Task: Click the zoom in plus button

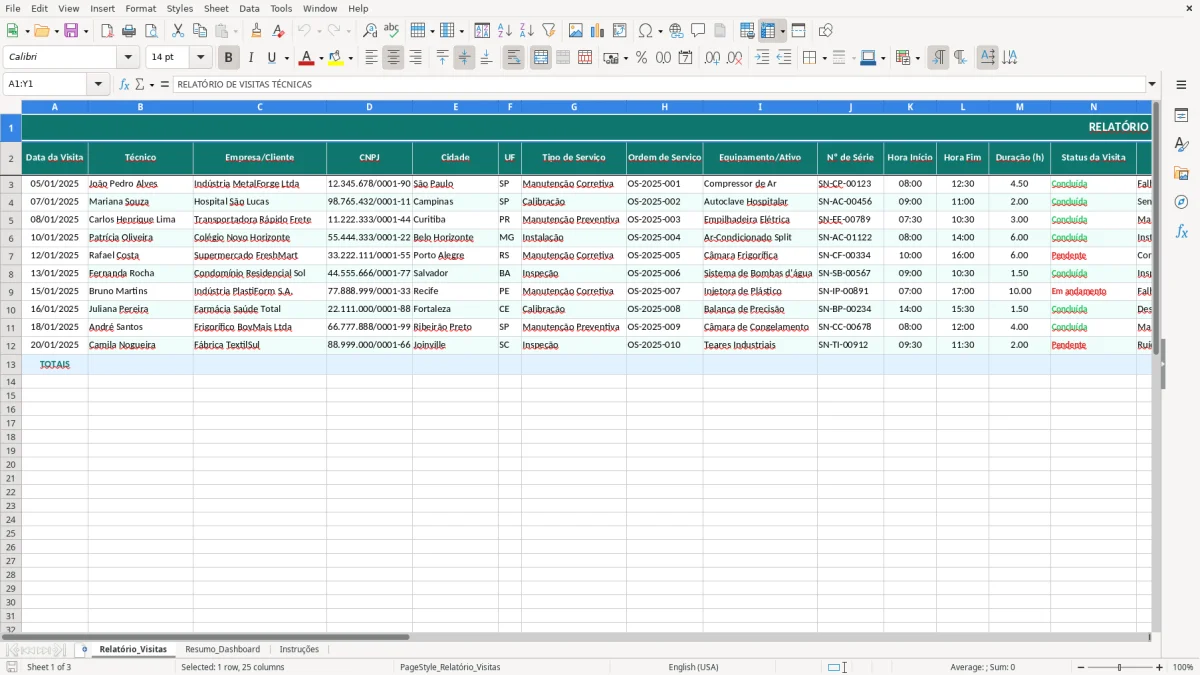Action: click(1160, 667)
